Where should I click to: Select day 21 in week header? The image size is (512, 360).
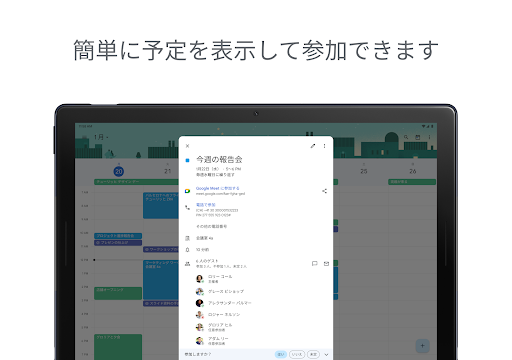(167, 171)
